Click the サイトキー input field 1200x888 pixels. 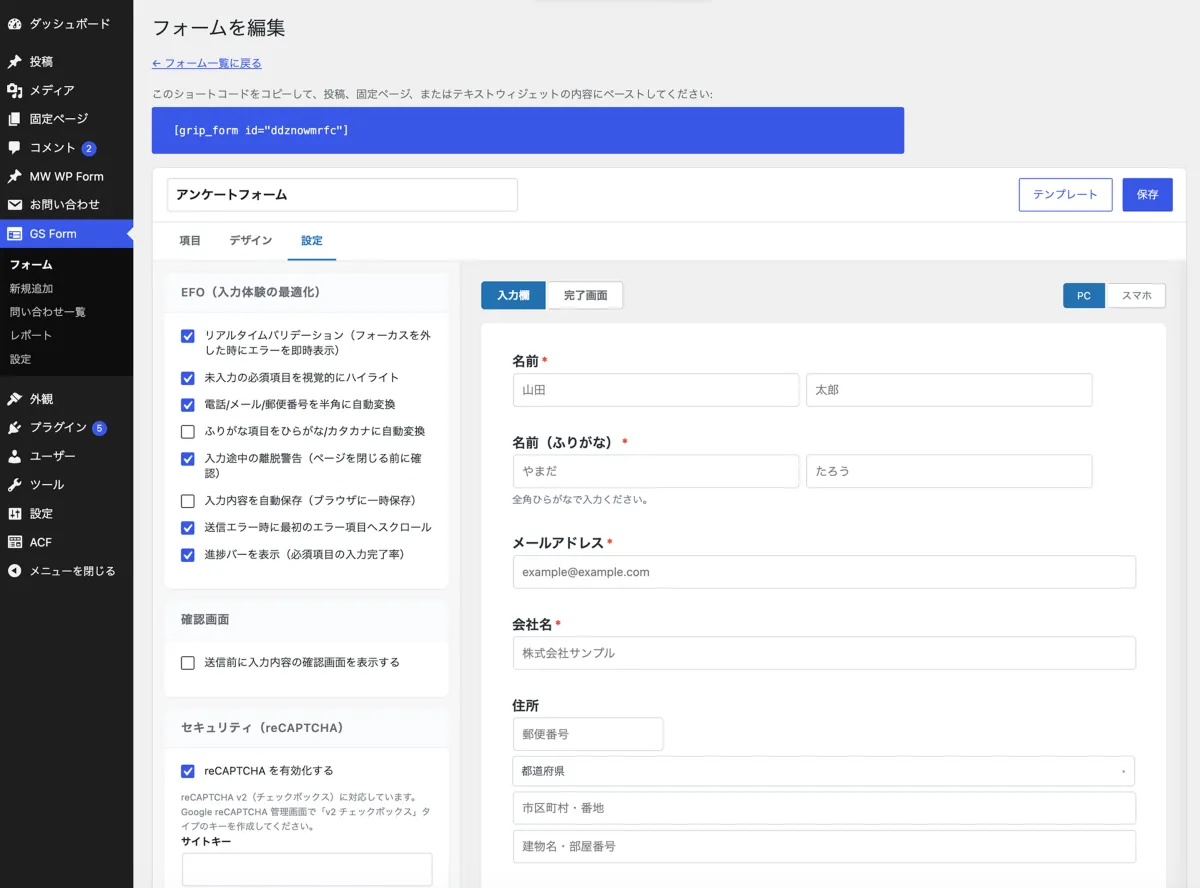(x=307, y=869)
